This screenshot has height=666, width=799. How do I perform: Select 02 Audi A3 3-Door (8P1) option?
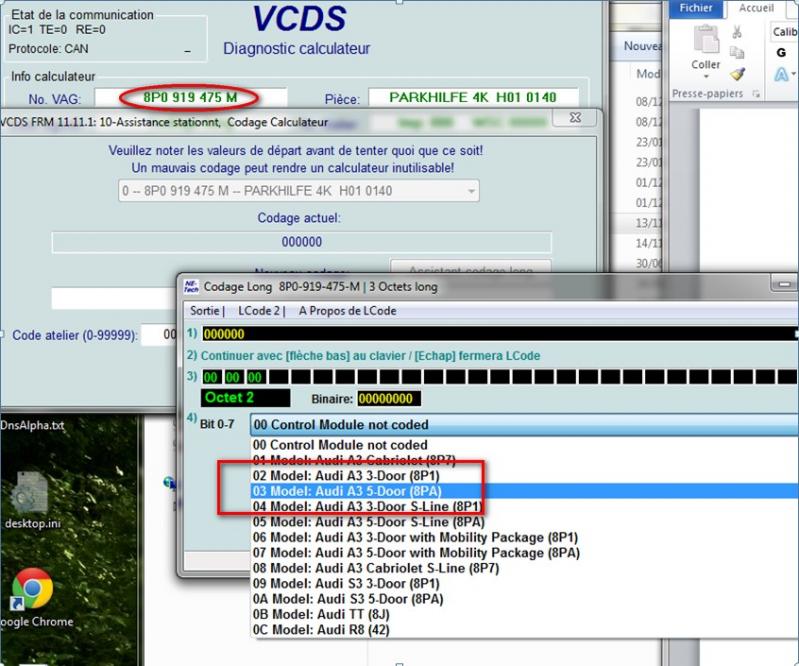525,475
